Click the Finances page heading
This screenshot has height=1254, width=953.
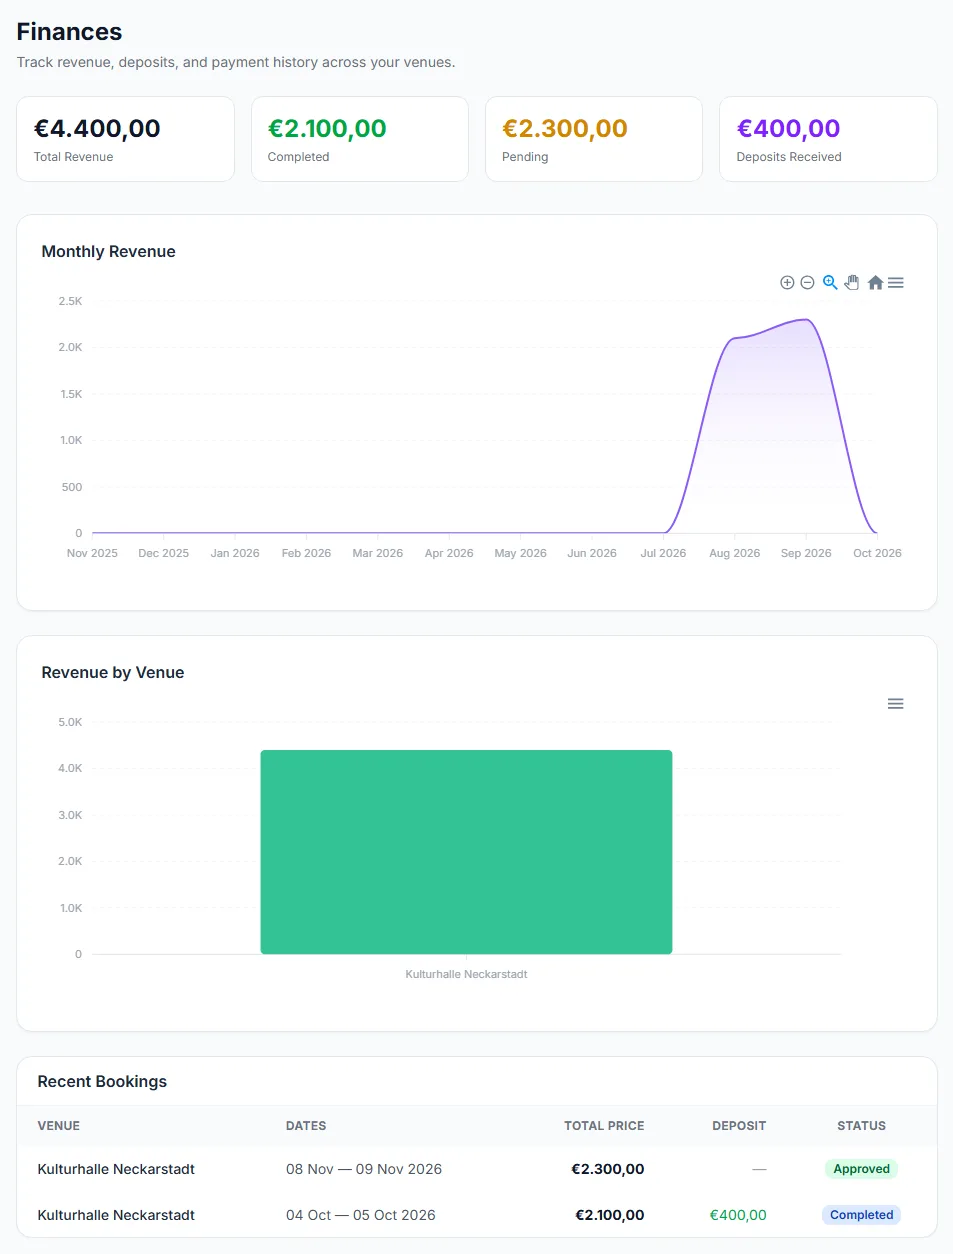tap(69, 32)
